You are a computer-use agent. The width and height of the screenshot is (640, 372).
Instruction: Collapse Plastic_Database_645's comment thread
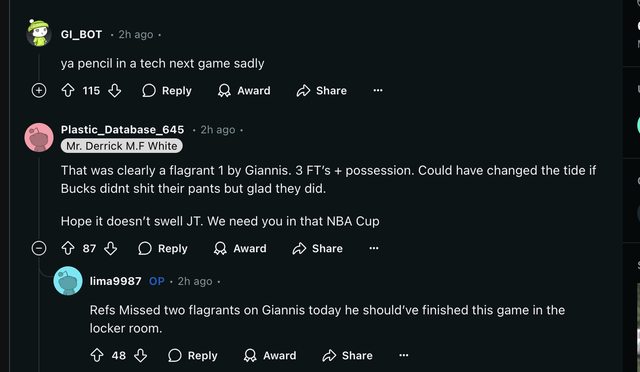click(x=39, y=248)
